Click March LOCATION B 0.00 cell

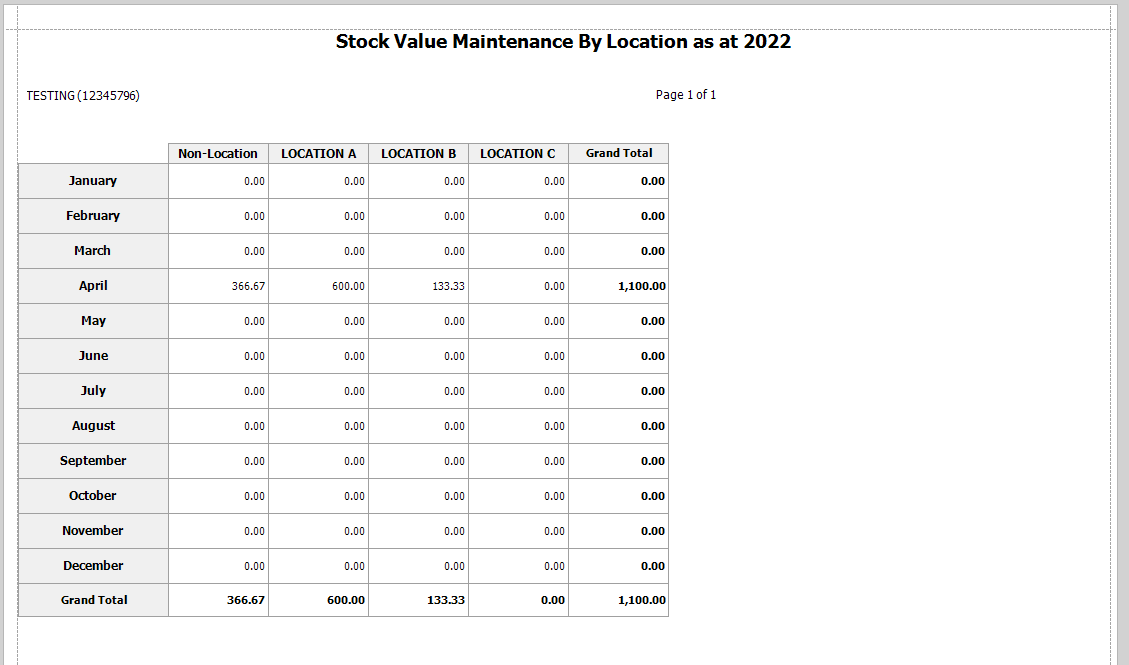[418, 250]
